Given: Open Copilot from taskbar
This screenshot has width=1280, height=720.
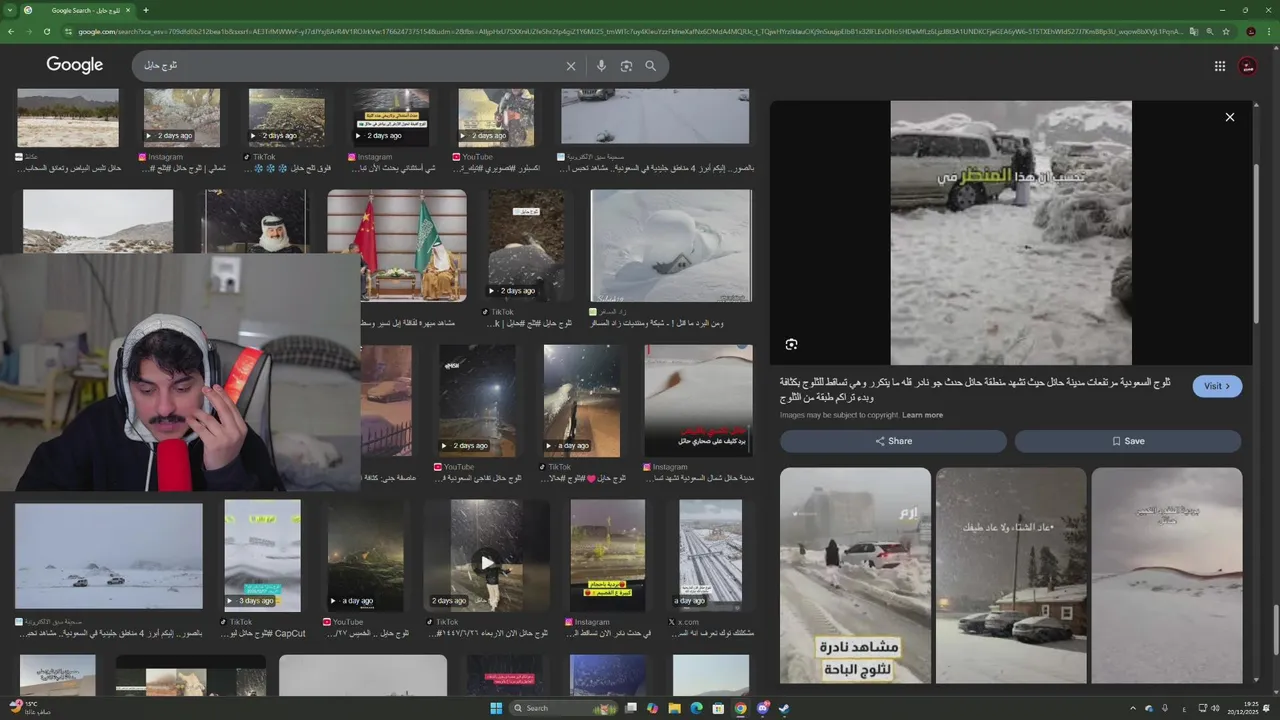Looking at the screenshot, I should click(x=653, y=708).
